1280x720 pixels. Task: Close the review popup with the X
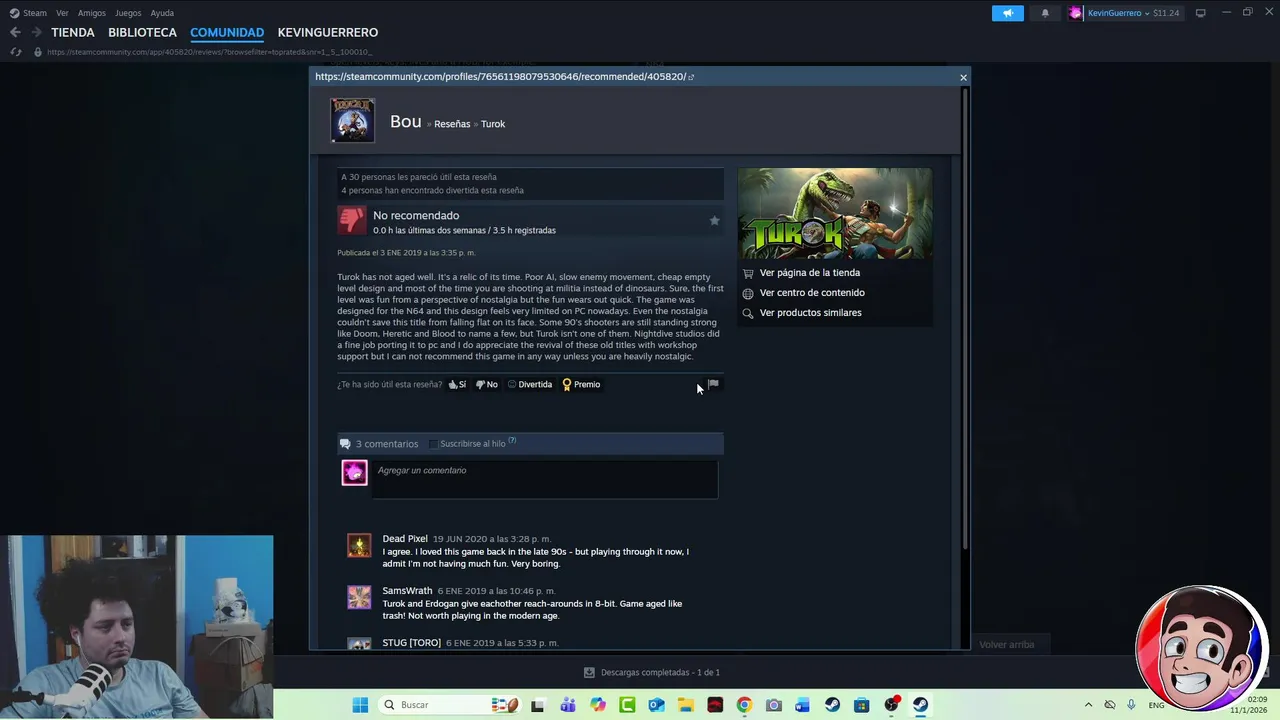click(x=963, y=77)
